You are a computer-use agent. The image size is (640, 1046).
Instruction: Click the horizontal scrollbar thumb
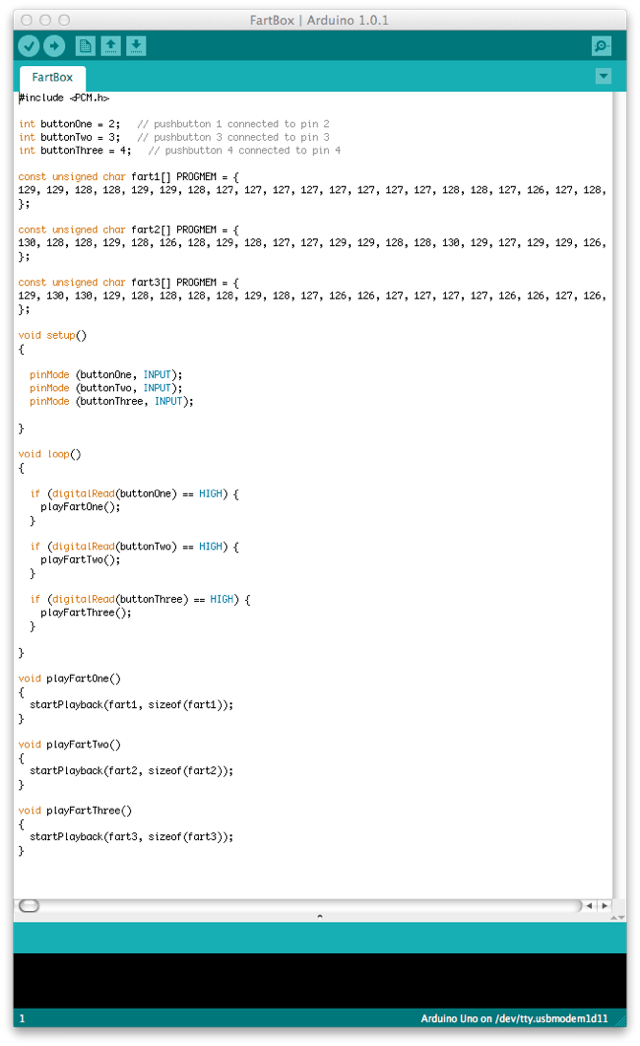coord(29,905)
